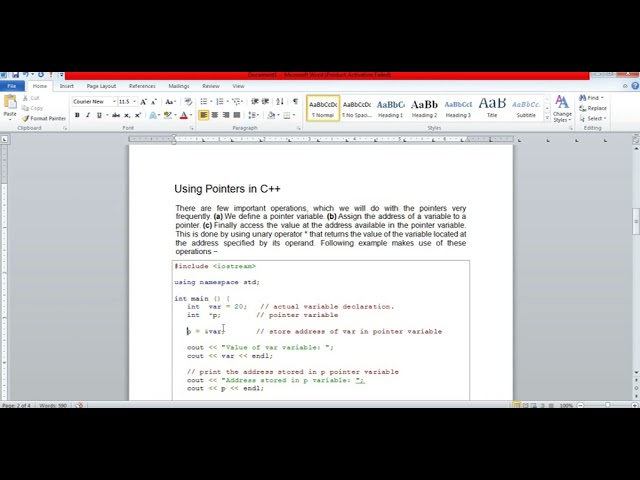Apply the Title style
This screenshot has width=640, height=480.
(492, 109)
